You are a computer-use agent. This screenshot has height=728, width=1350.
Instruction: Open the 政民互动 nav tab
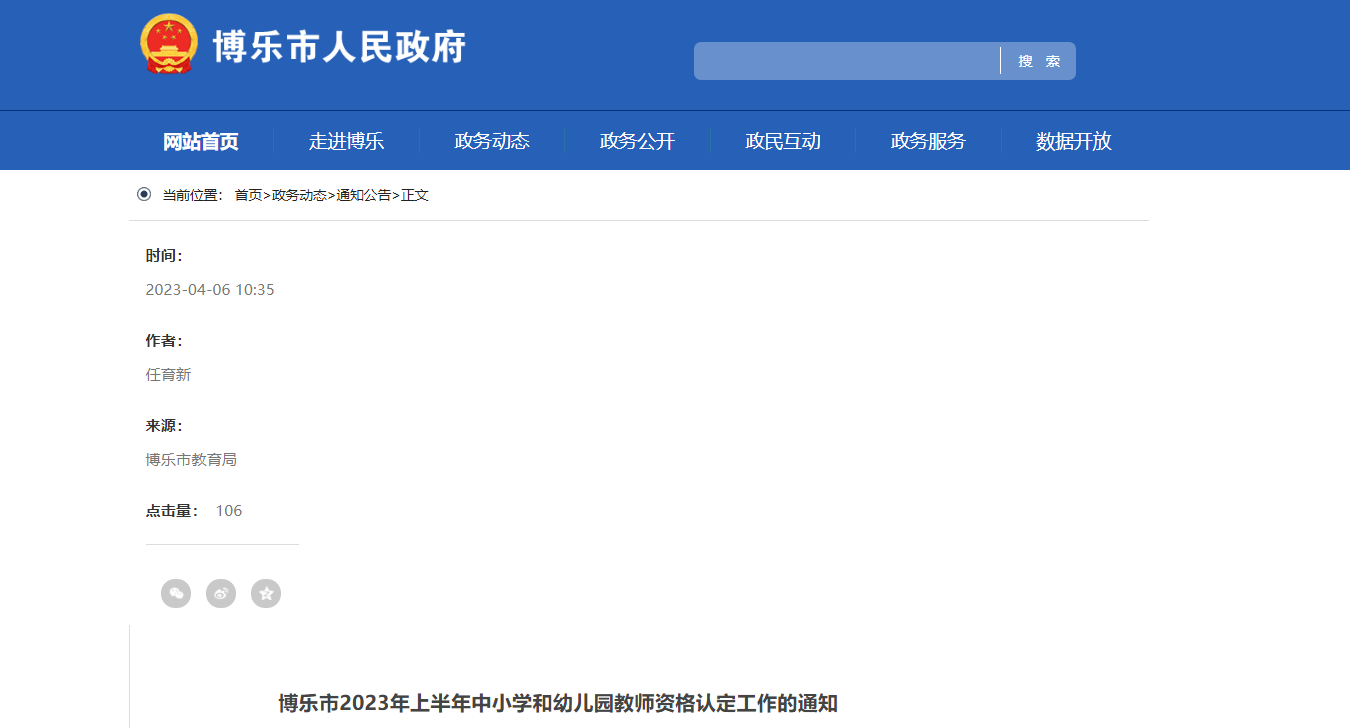783,141
